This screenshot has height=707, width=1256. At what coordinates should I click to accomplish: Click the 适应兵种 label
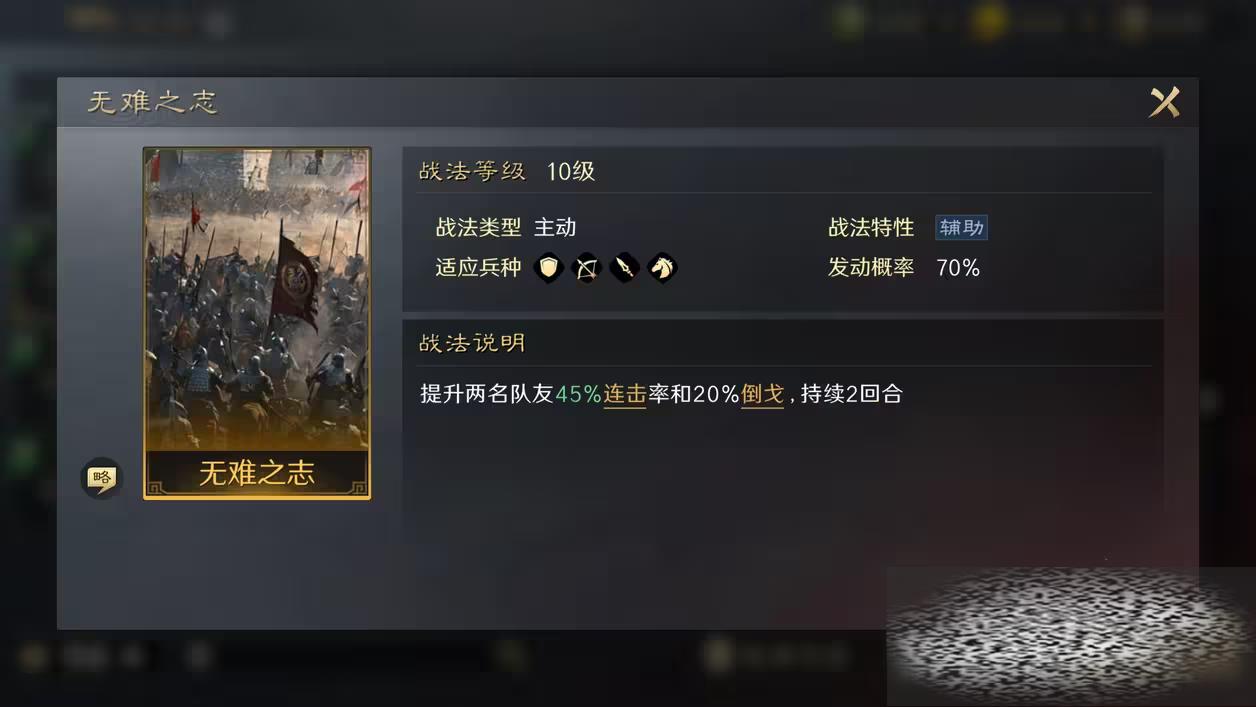click(478, 268)
